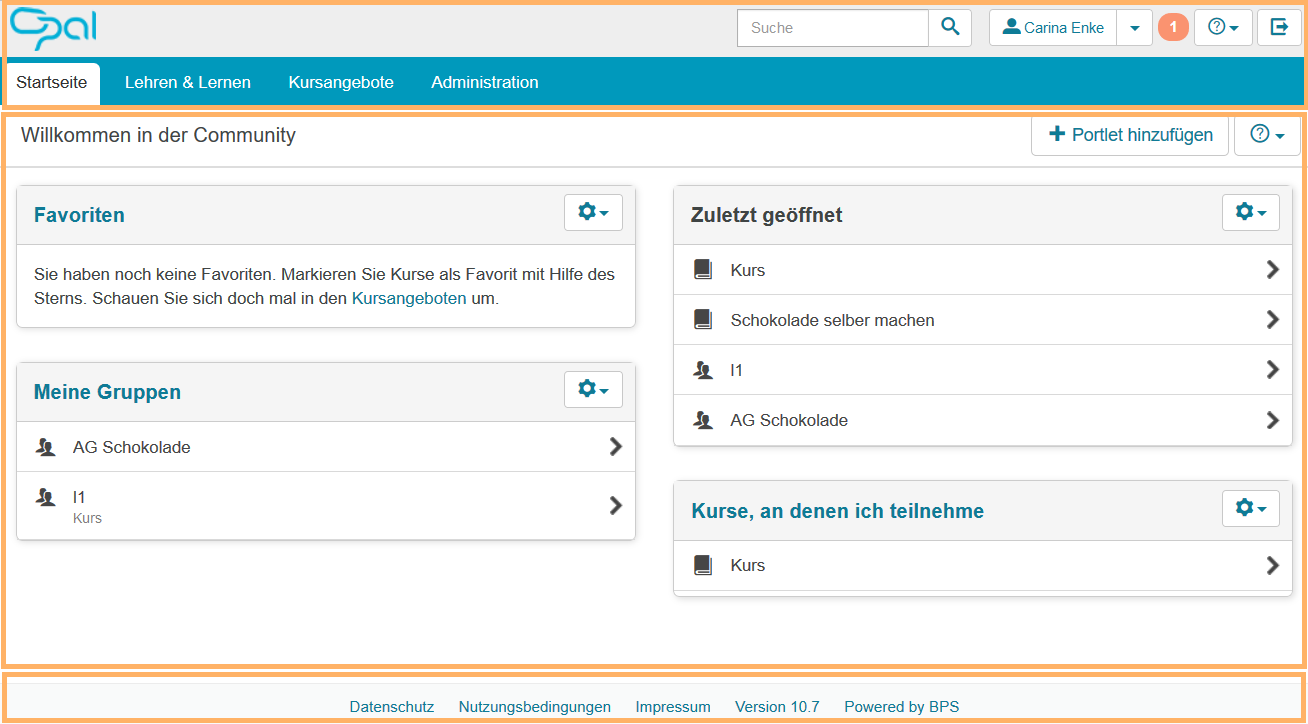Open gear settings for Zuletzt geöffnet portlet
Viewport: 1308px width, 724px height.
1250,213
